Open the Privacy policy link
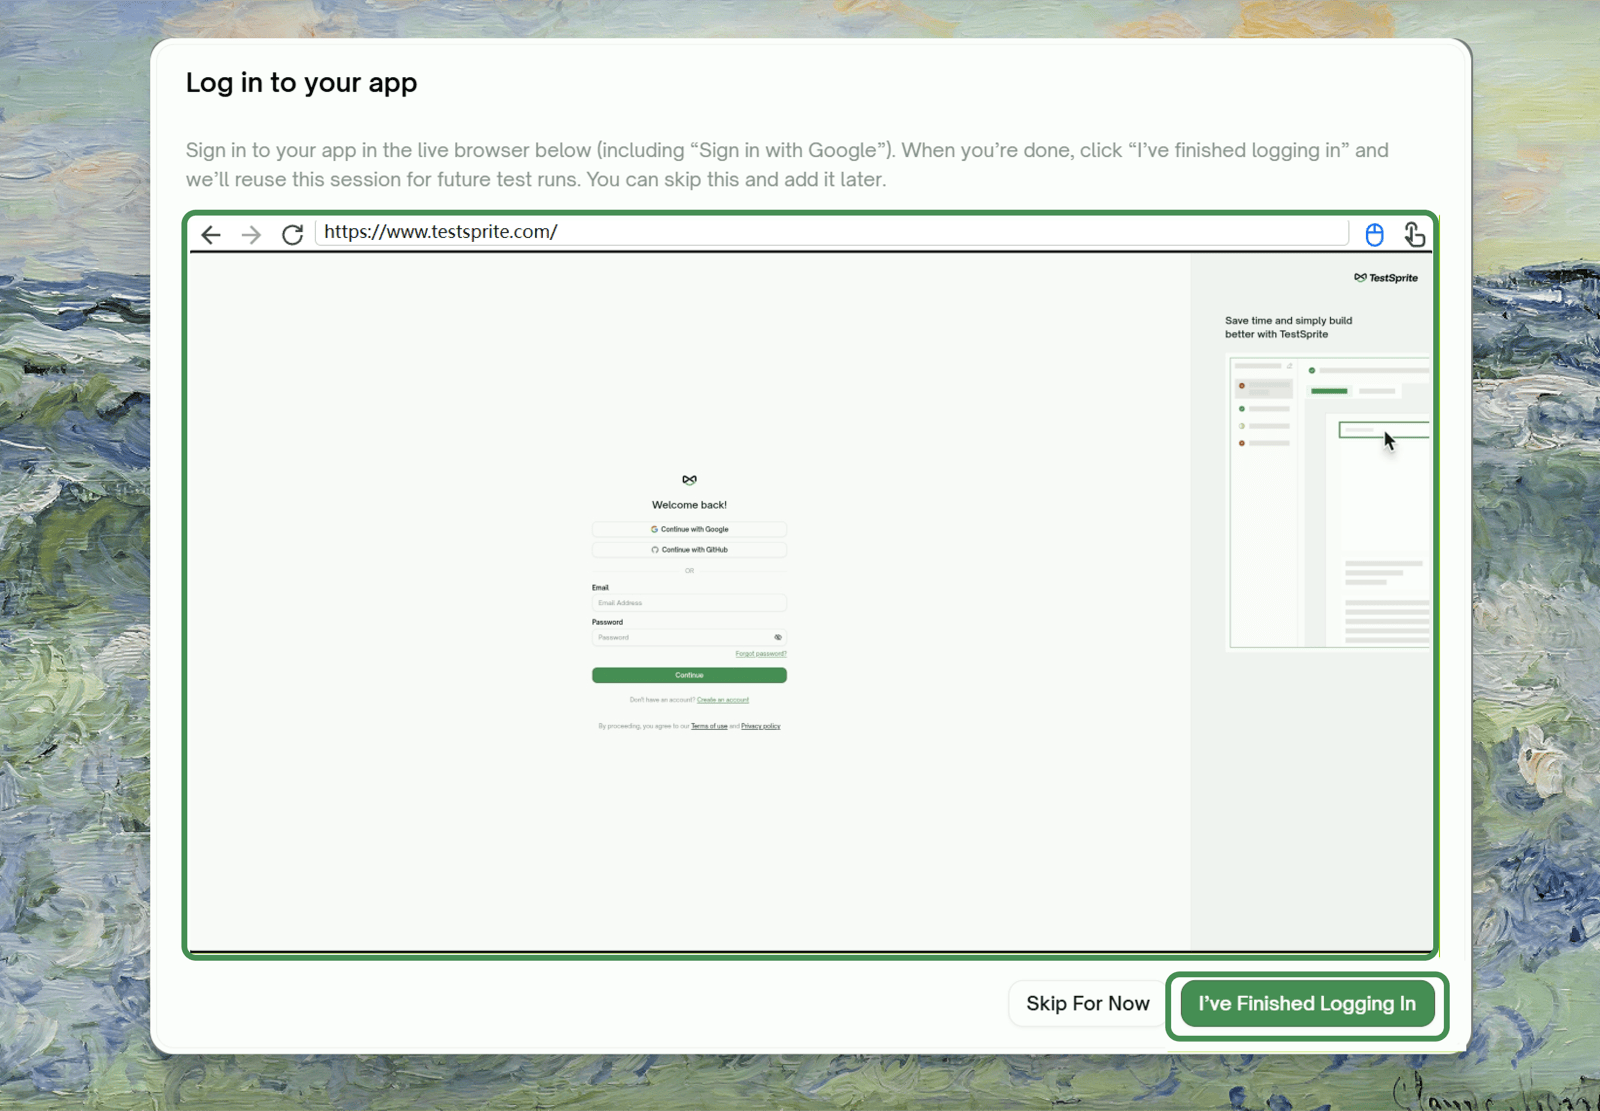Screen dimensions: 1600x1111 pyautogui.click(x=761, y=726)
